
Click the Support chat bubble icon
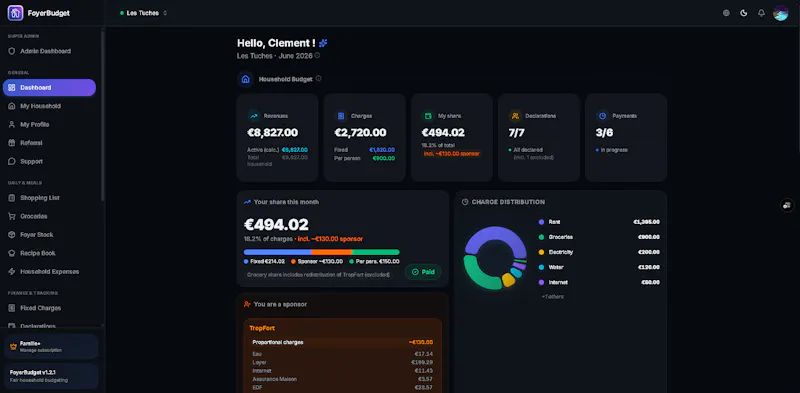click(x=12, y=161)
